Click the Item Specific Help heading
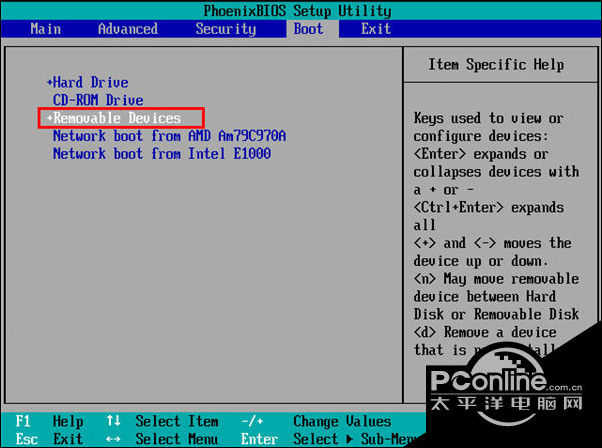602x448 pixels. click(x=496, y=64)
